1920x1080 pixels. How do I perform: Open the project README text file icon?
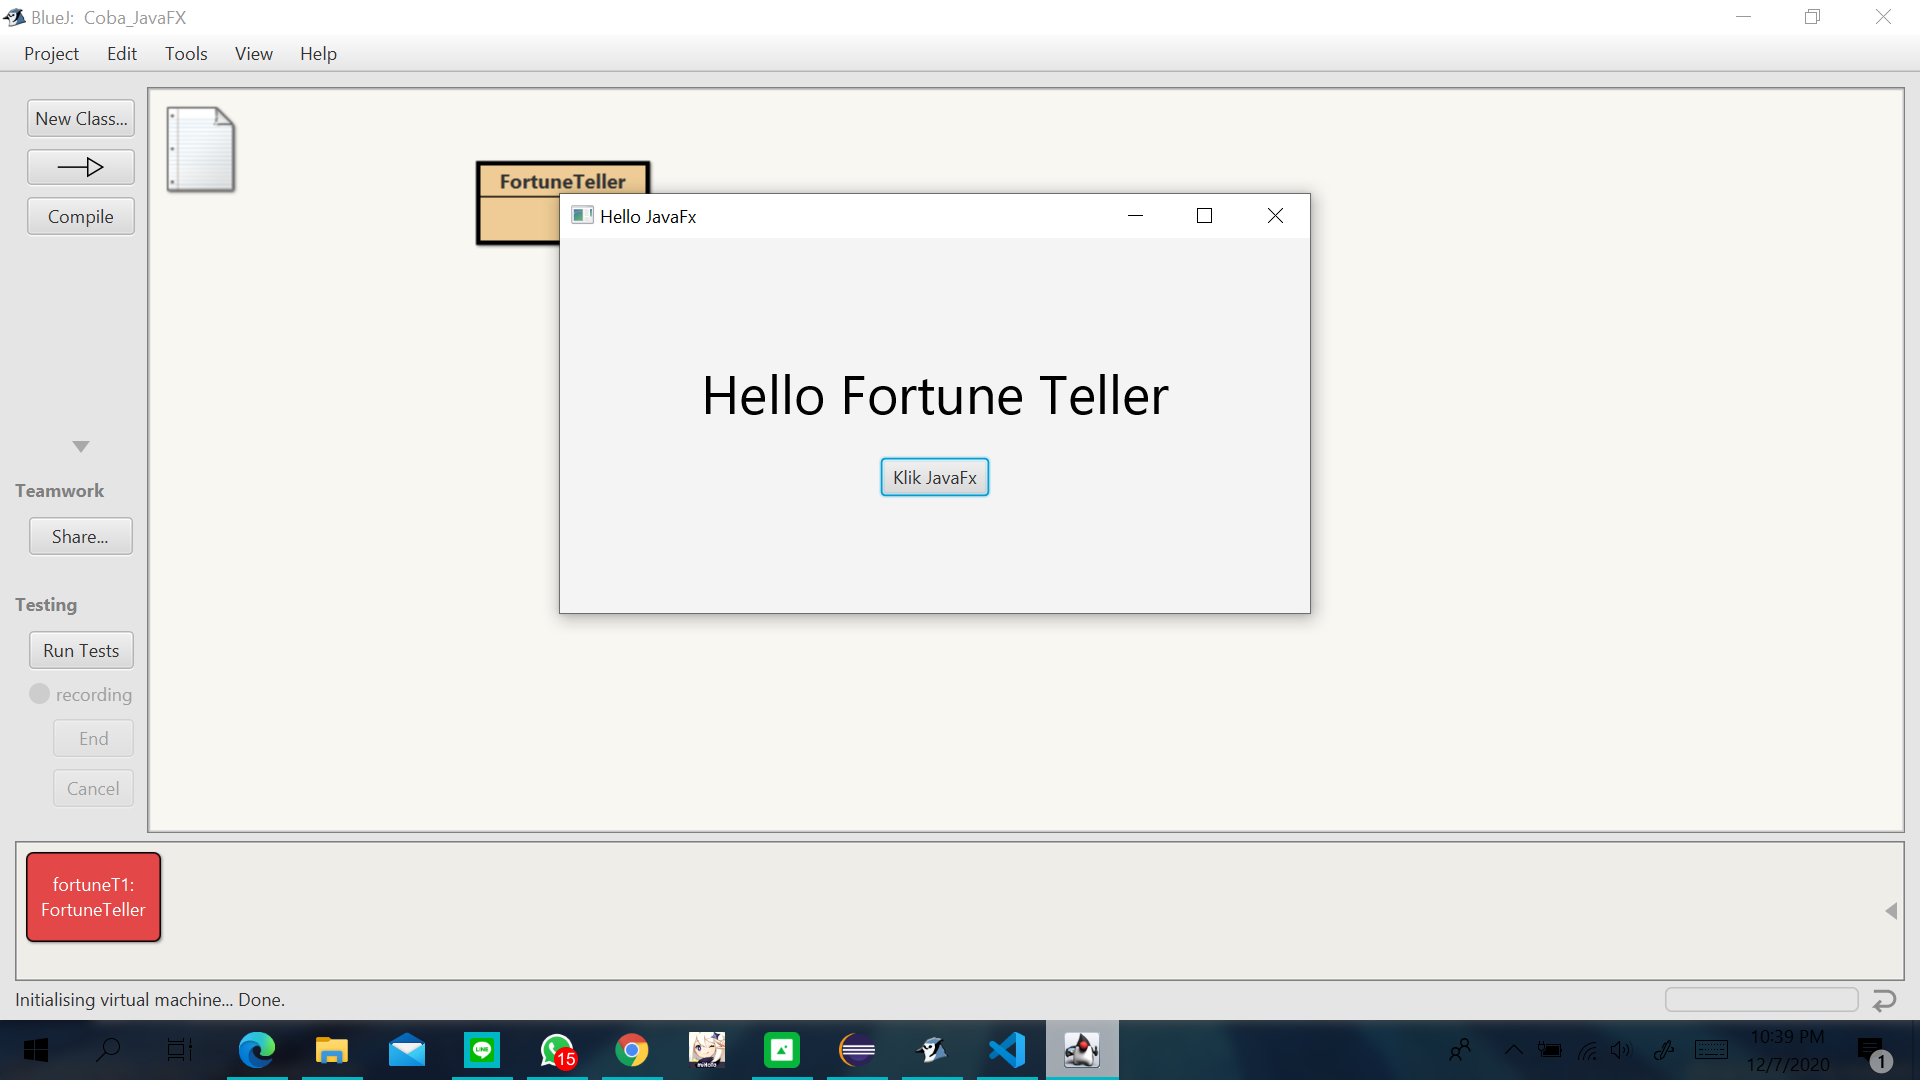click(200, 149)
